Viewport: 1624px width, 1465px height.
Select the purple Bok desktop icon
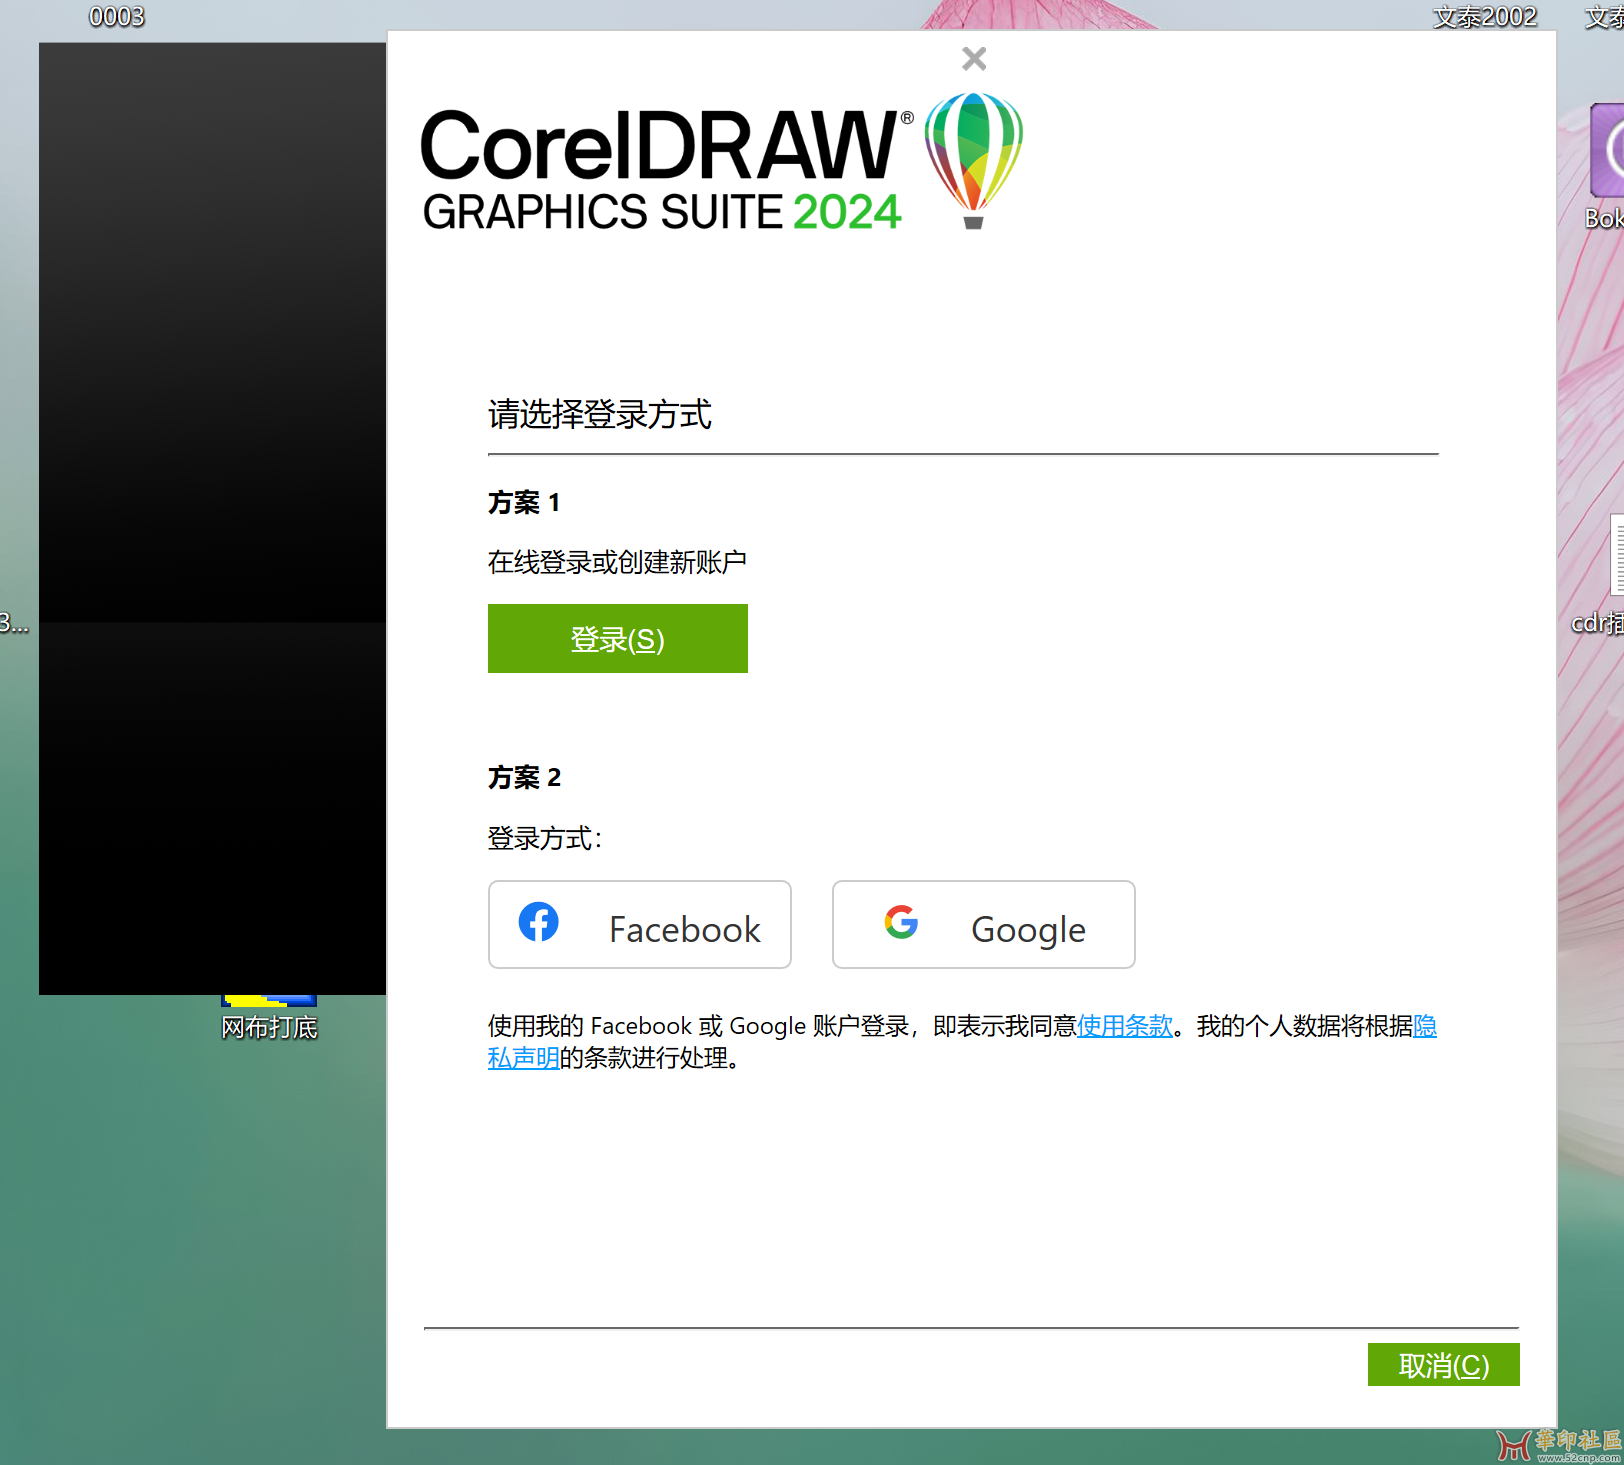tap(1605, 167)
